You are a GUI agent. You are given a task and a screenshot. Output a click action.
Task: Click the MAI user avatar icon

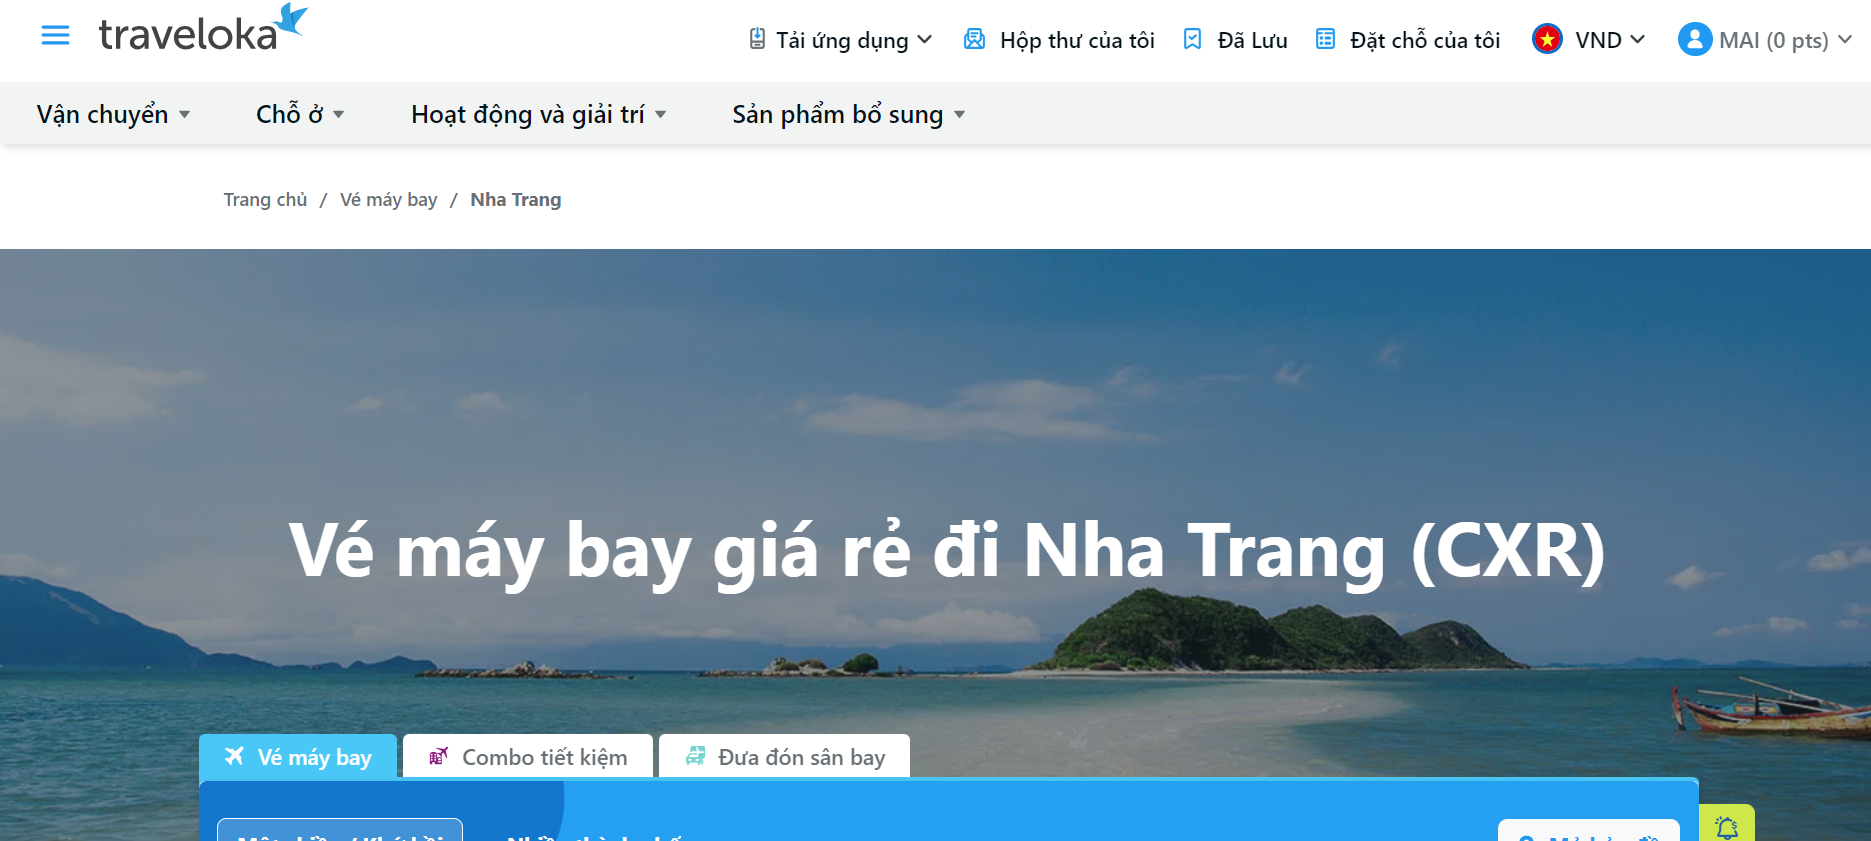[1694, 40]
